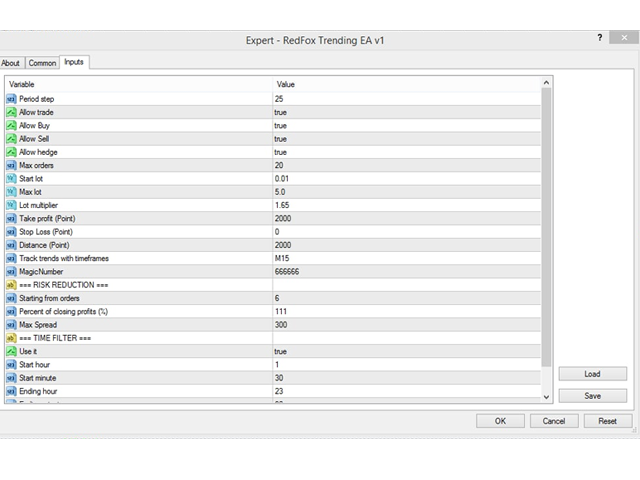Select the Stop Loss (Point) variable name

click(x=46, y=232)
